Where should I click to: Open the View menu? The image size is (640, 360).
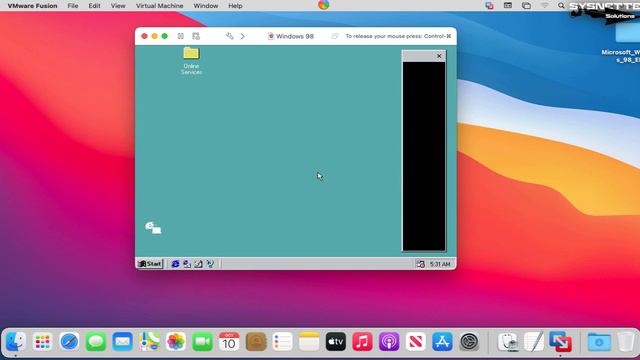click(118, 6)
